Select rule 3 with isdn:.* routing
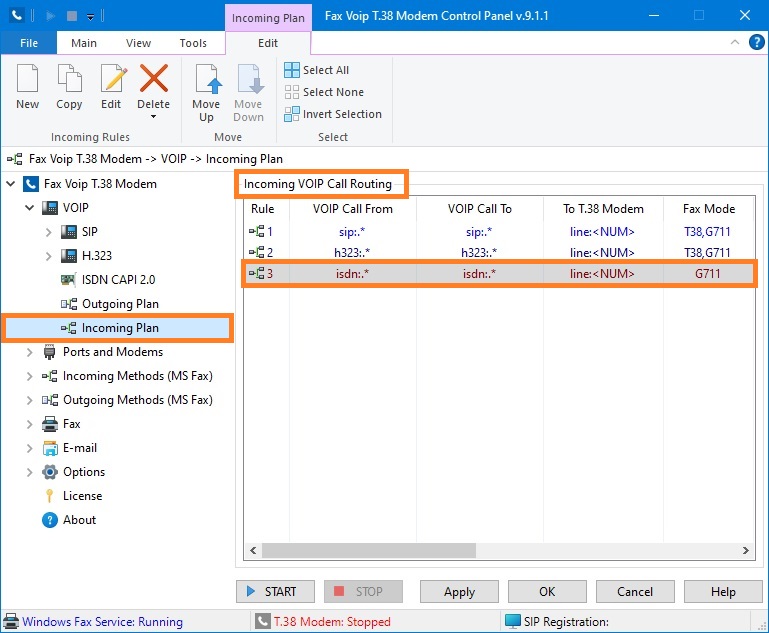Image resolution: width=769 pixels, height=633 pixels. (499, 274)
